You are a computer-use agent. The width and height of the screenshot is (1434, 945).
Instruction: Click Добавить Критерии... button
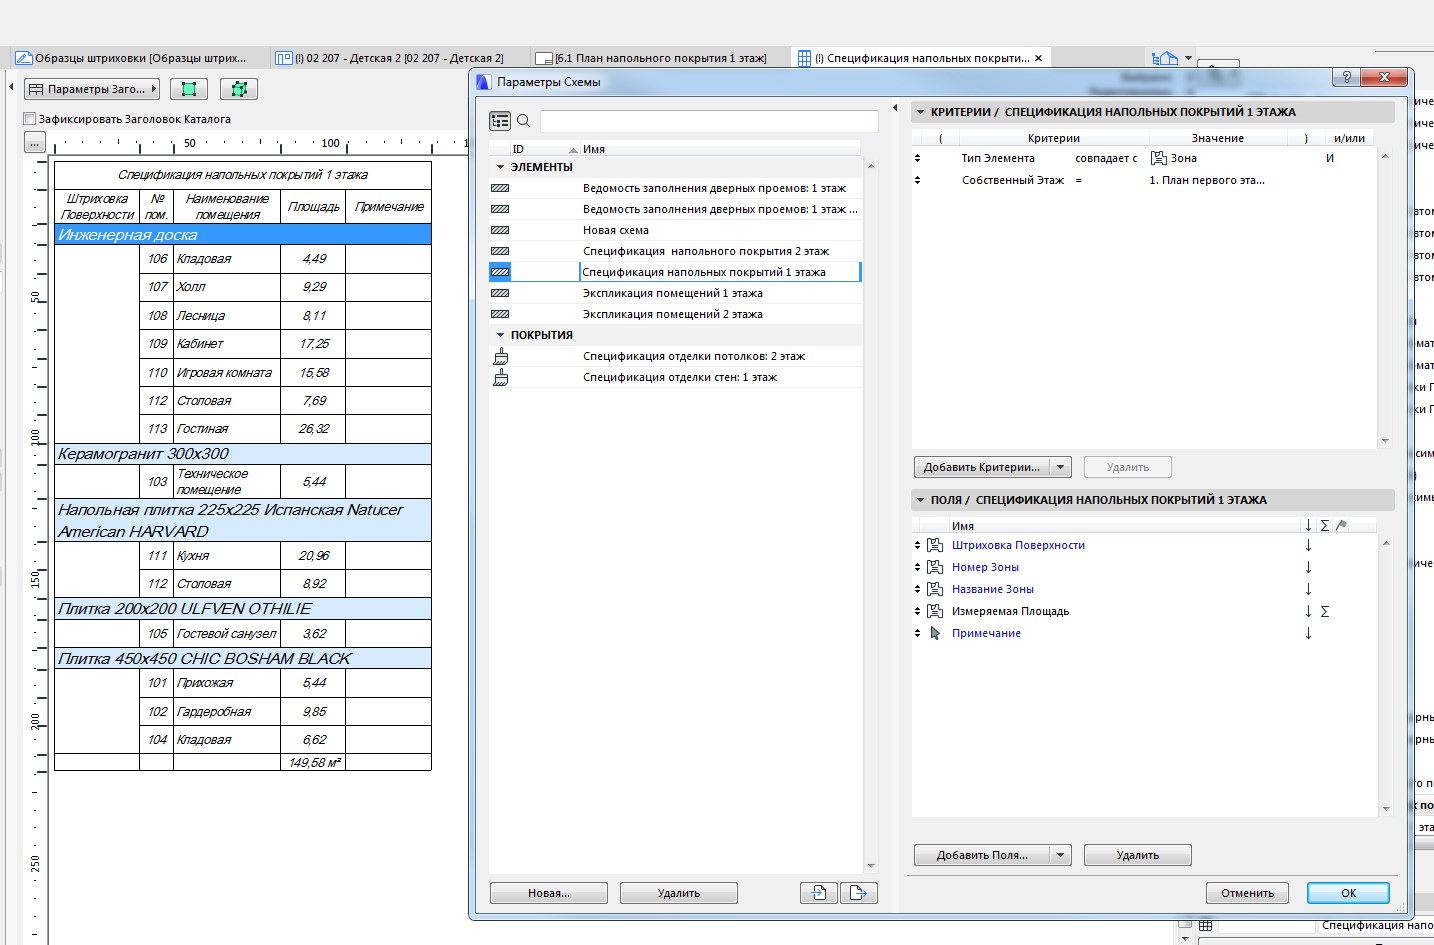point(982,467)
